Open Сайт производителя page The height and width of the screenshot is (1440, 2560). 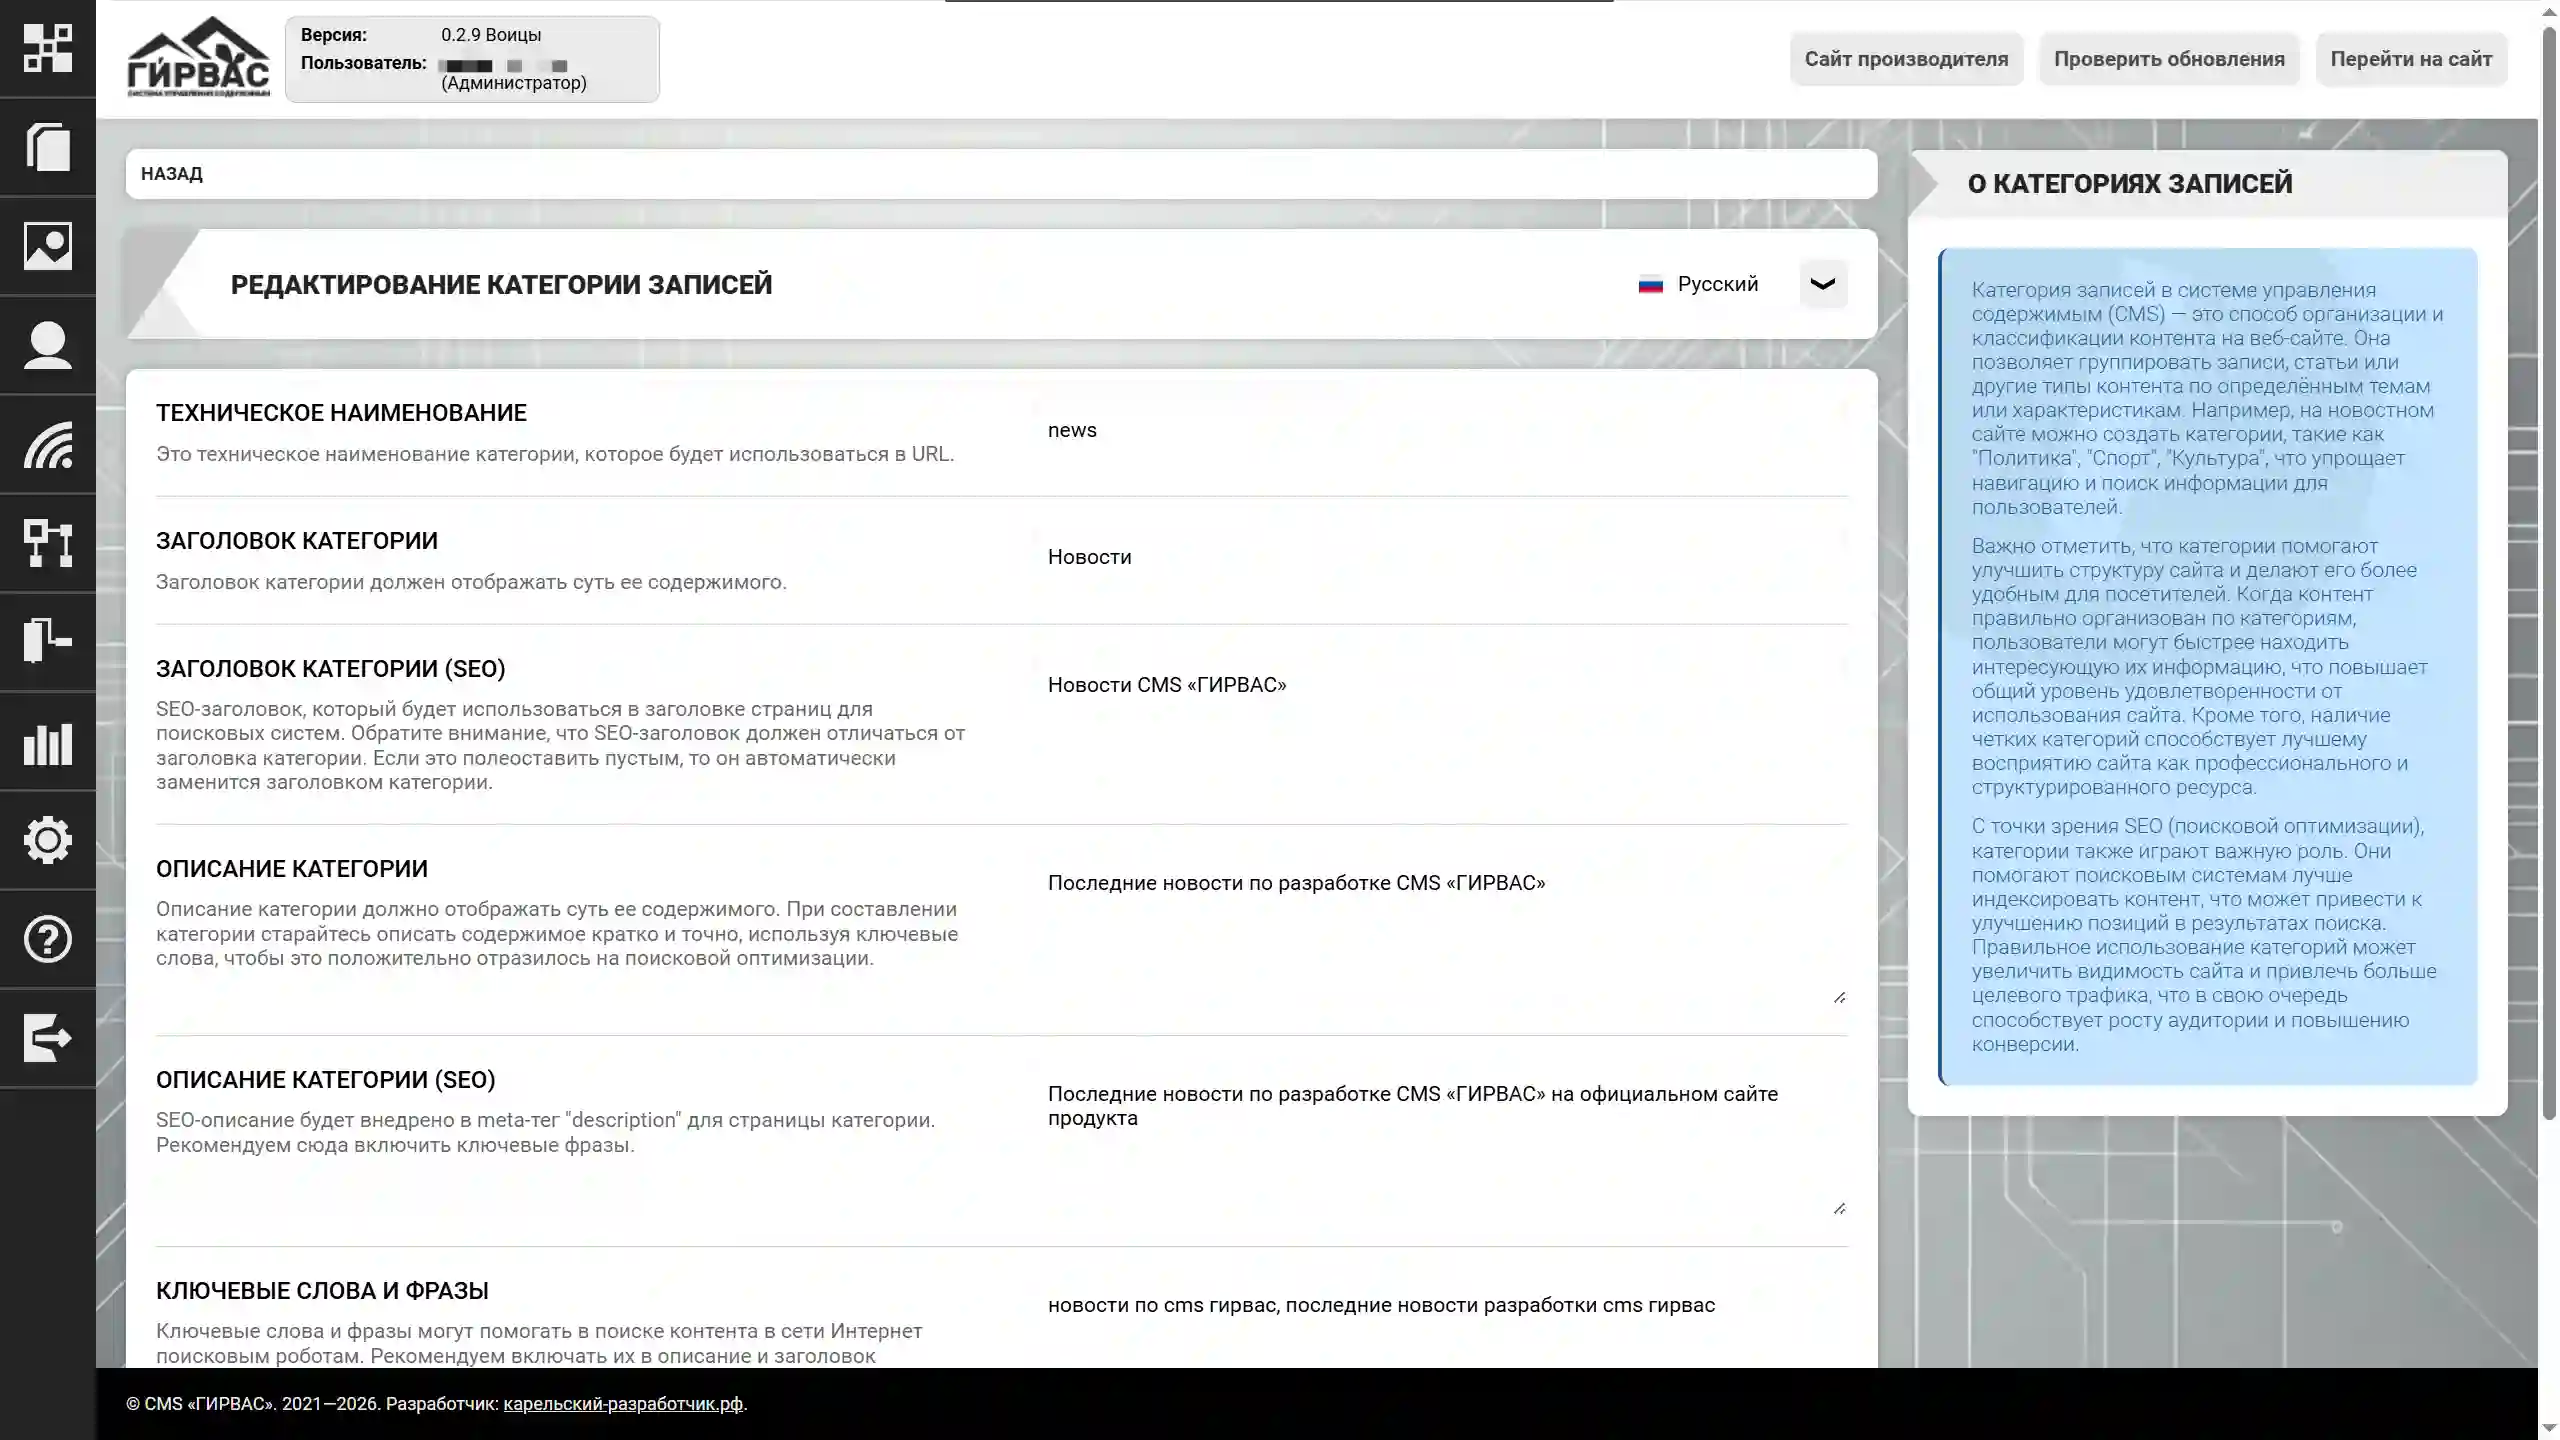click(1905, 59)
